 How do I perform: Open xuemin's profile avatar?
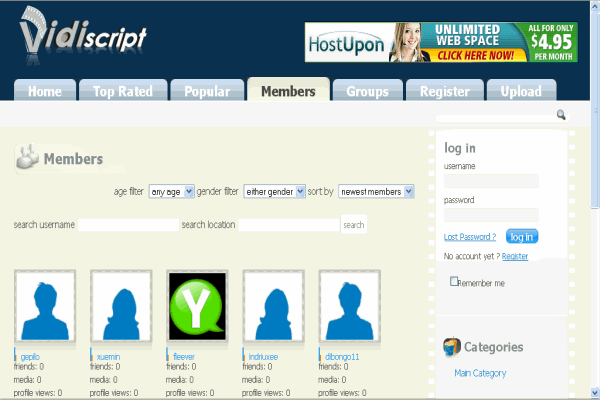click(121, 307)
